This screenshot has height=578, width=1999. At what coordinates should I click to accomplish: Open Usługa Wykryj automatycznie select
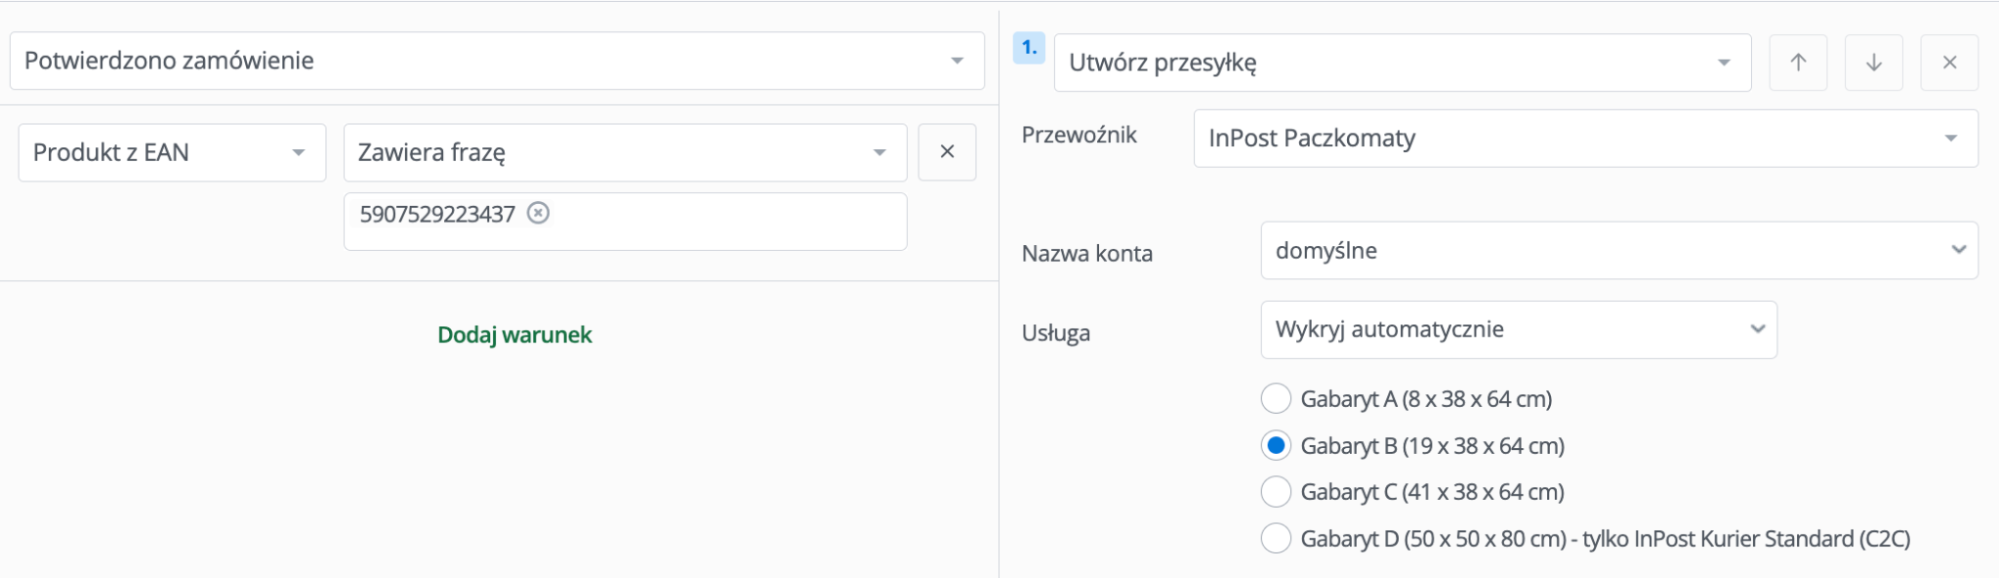1518,330
